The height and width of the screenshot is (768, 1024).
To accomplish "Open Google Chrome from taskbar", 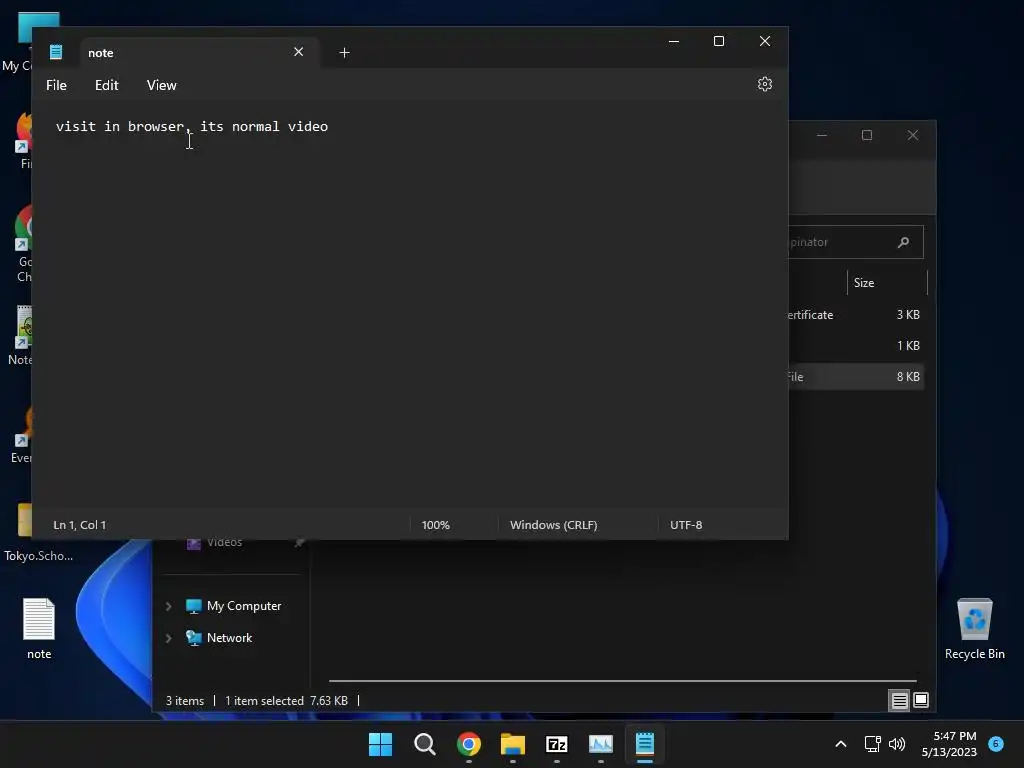I will [469, 744].
